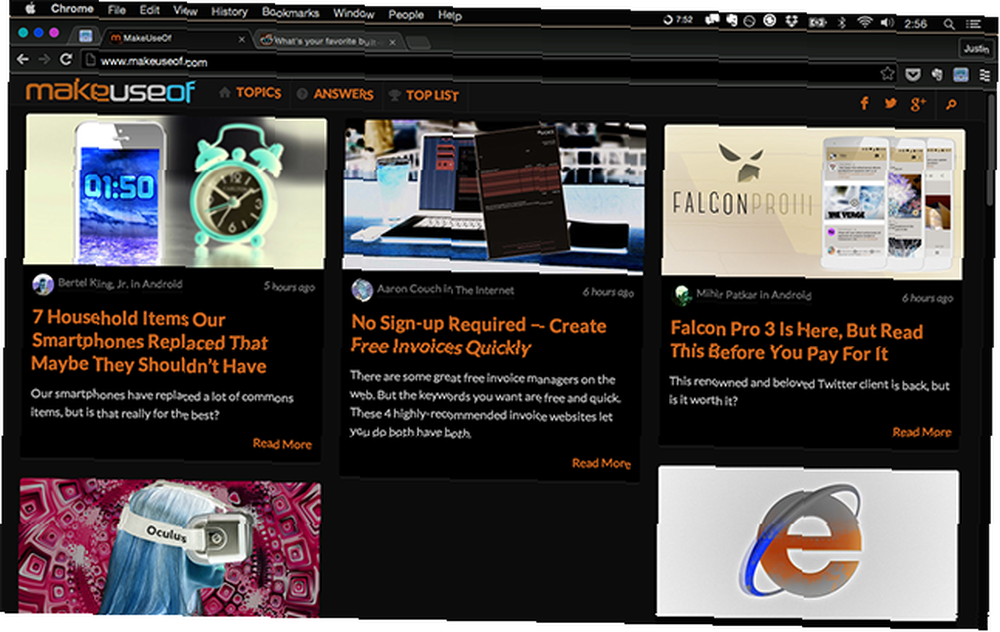
Task: Open "7 Household Items" article headline
Action: click(149, 342)
